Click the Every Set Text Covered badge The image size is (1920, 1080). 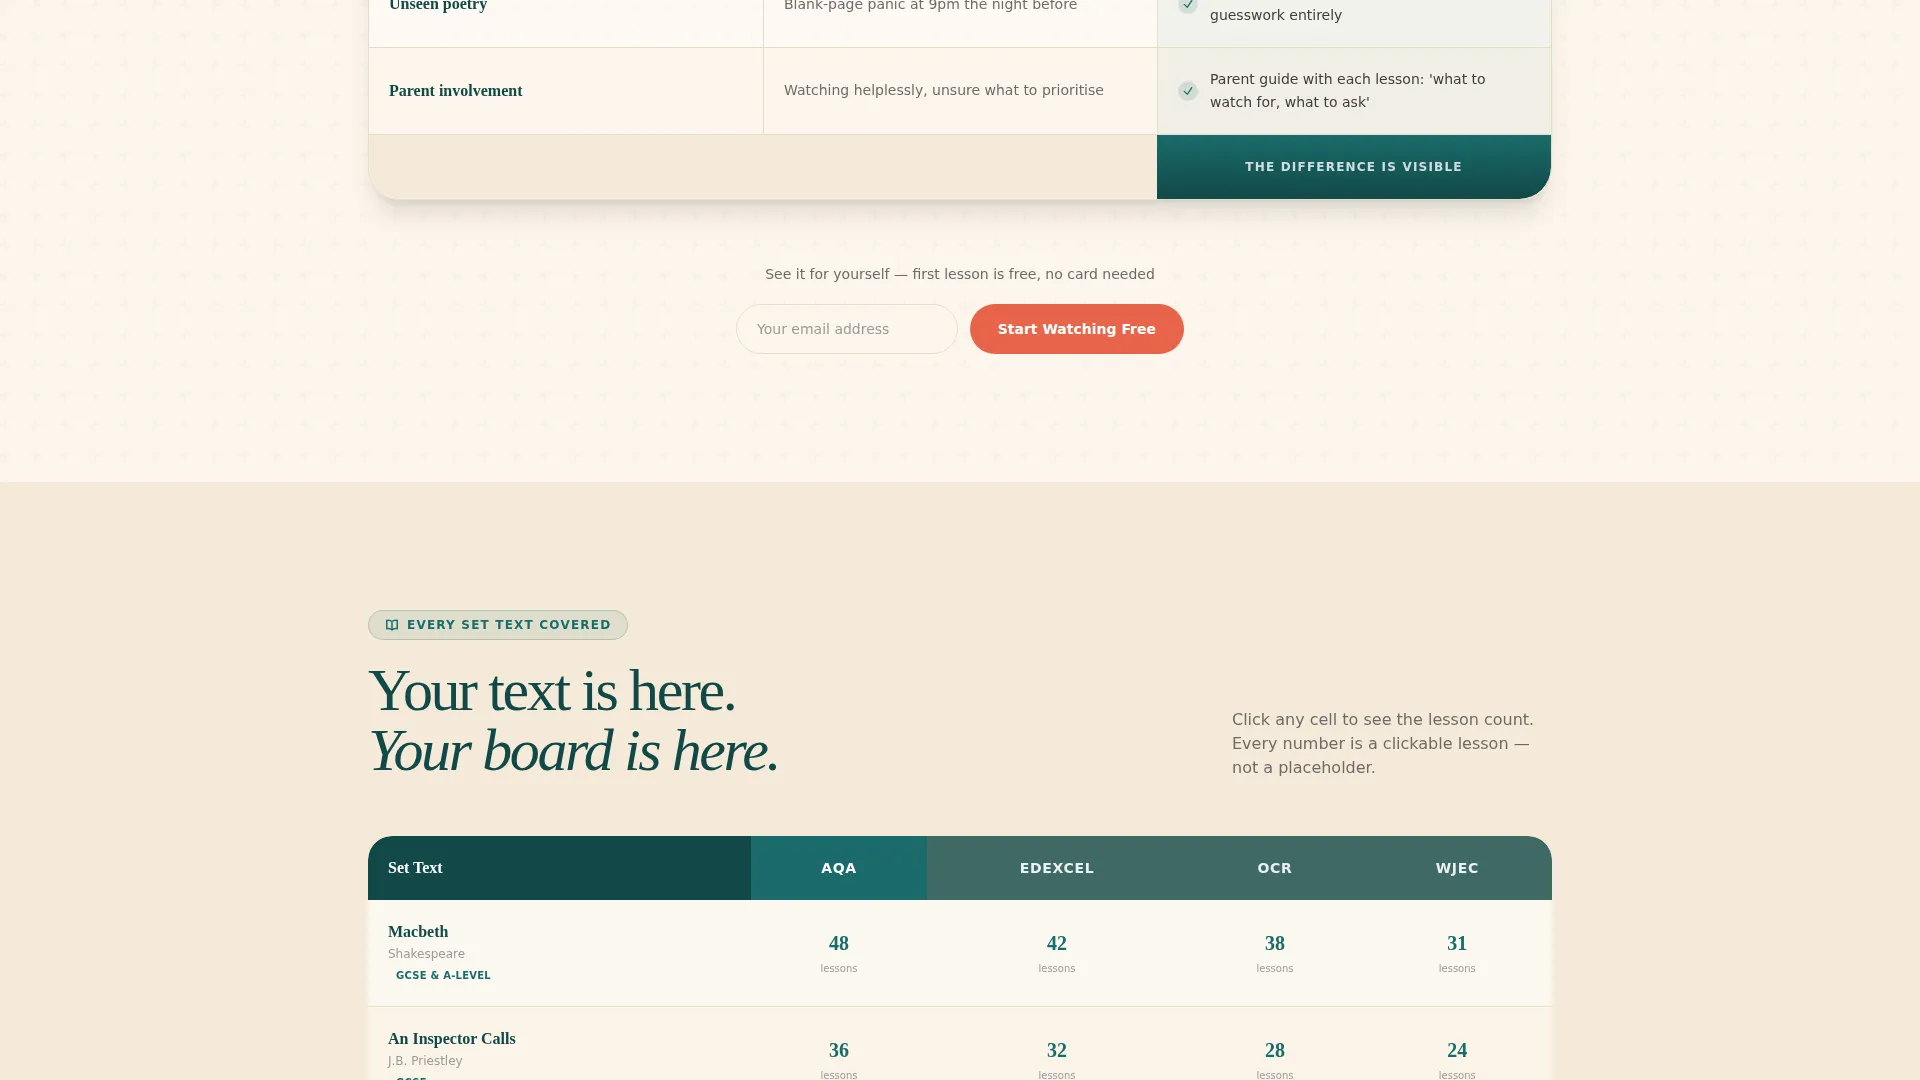(498, 625)
